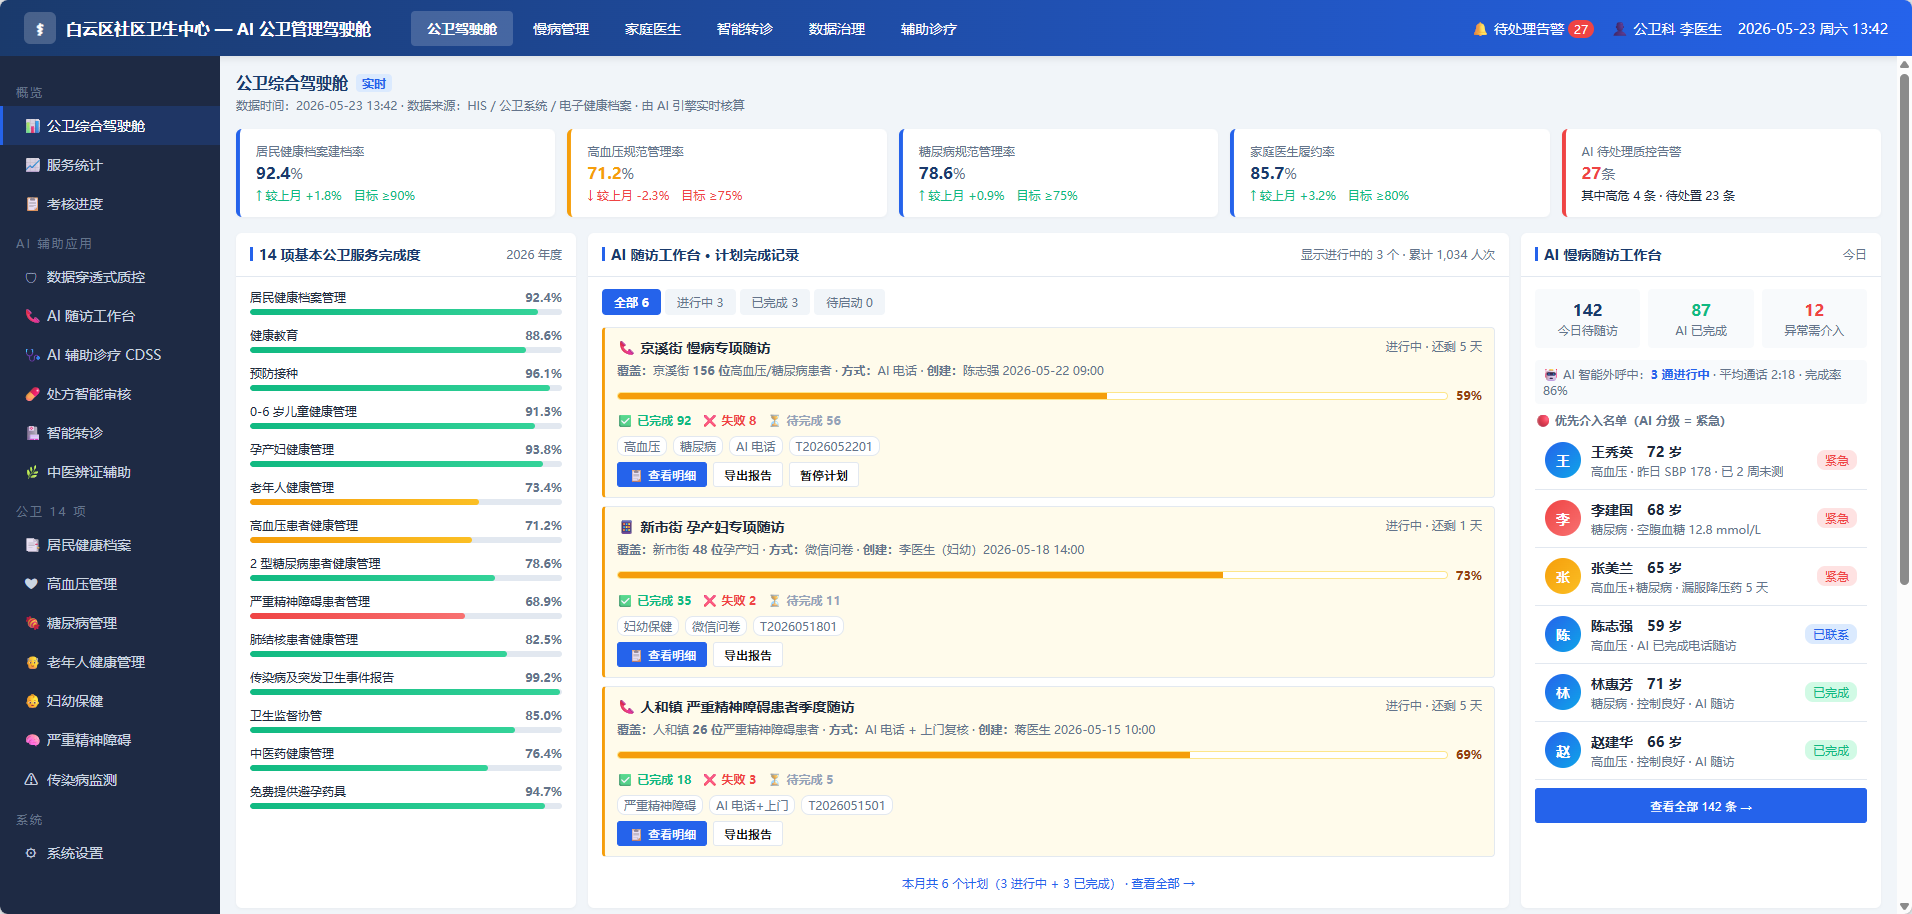The height and width of the screenshot is (914, 1912).
Task: Click the 今日待随访 142 stat tile
Action: 1588,319
